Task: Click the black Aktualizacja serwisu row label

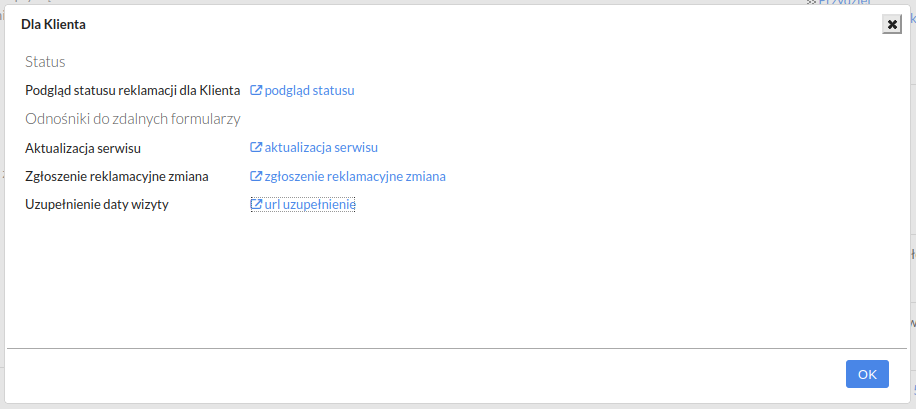Action: pos(83,148)
